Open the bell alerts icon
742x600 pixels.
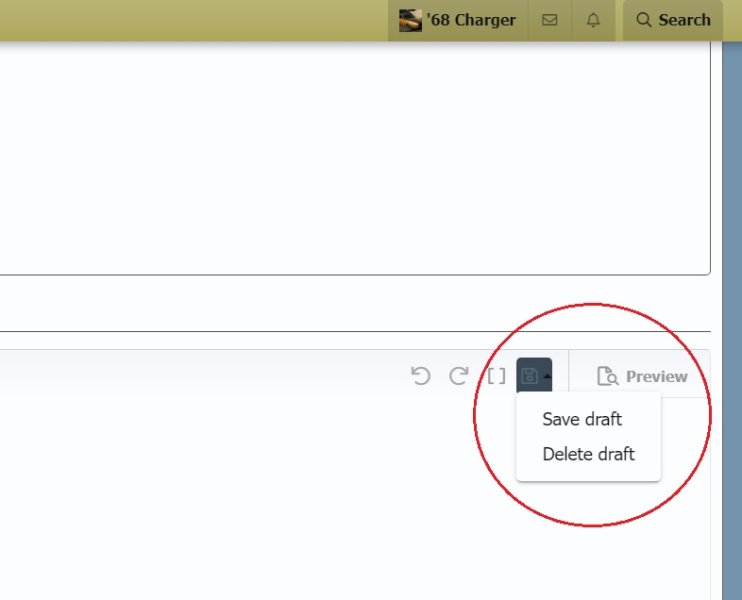(593, 20)
